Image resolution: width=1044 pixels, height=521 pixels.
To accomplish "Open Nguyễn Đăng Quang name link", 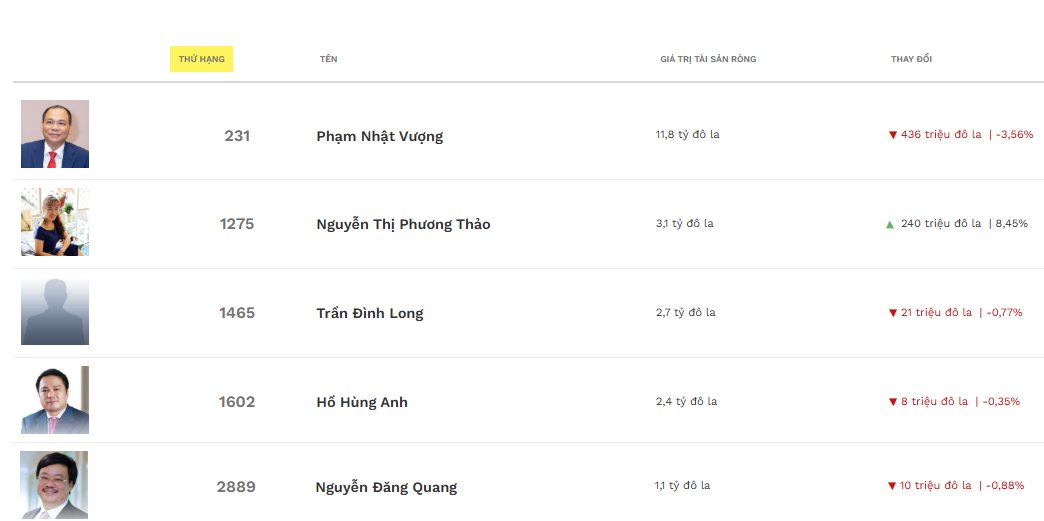I will pos(386,487).
